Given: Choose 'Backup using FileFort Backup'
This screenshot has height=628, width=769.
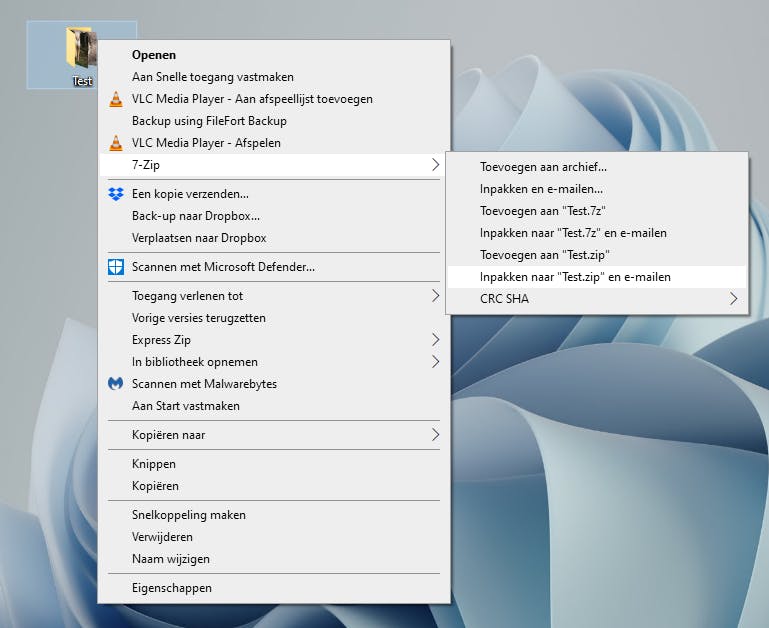Looking at the screenshot, I should [274, 121].
